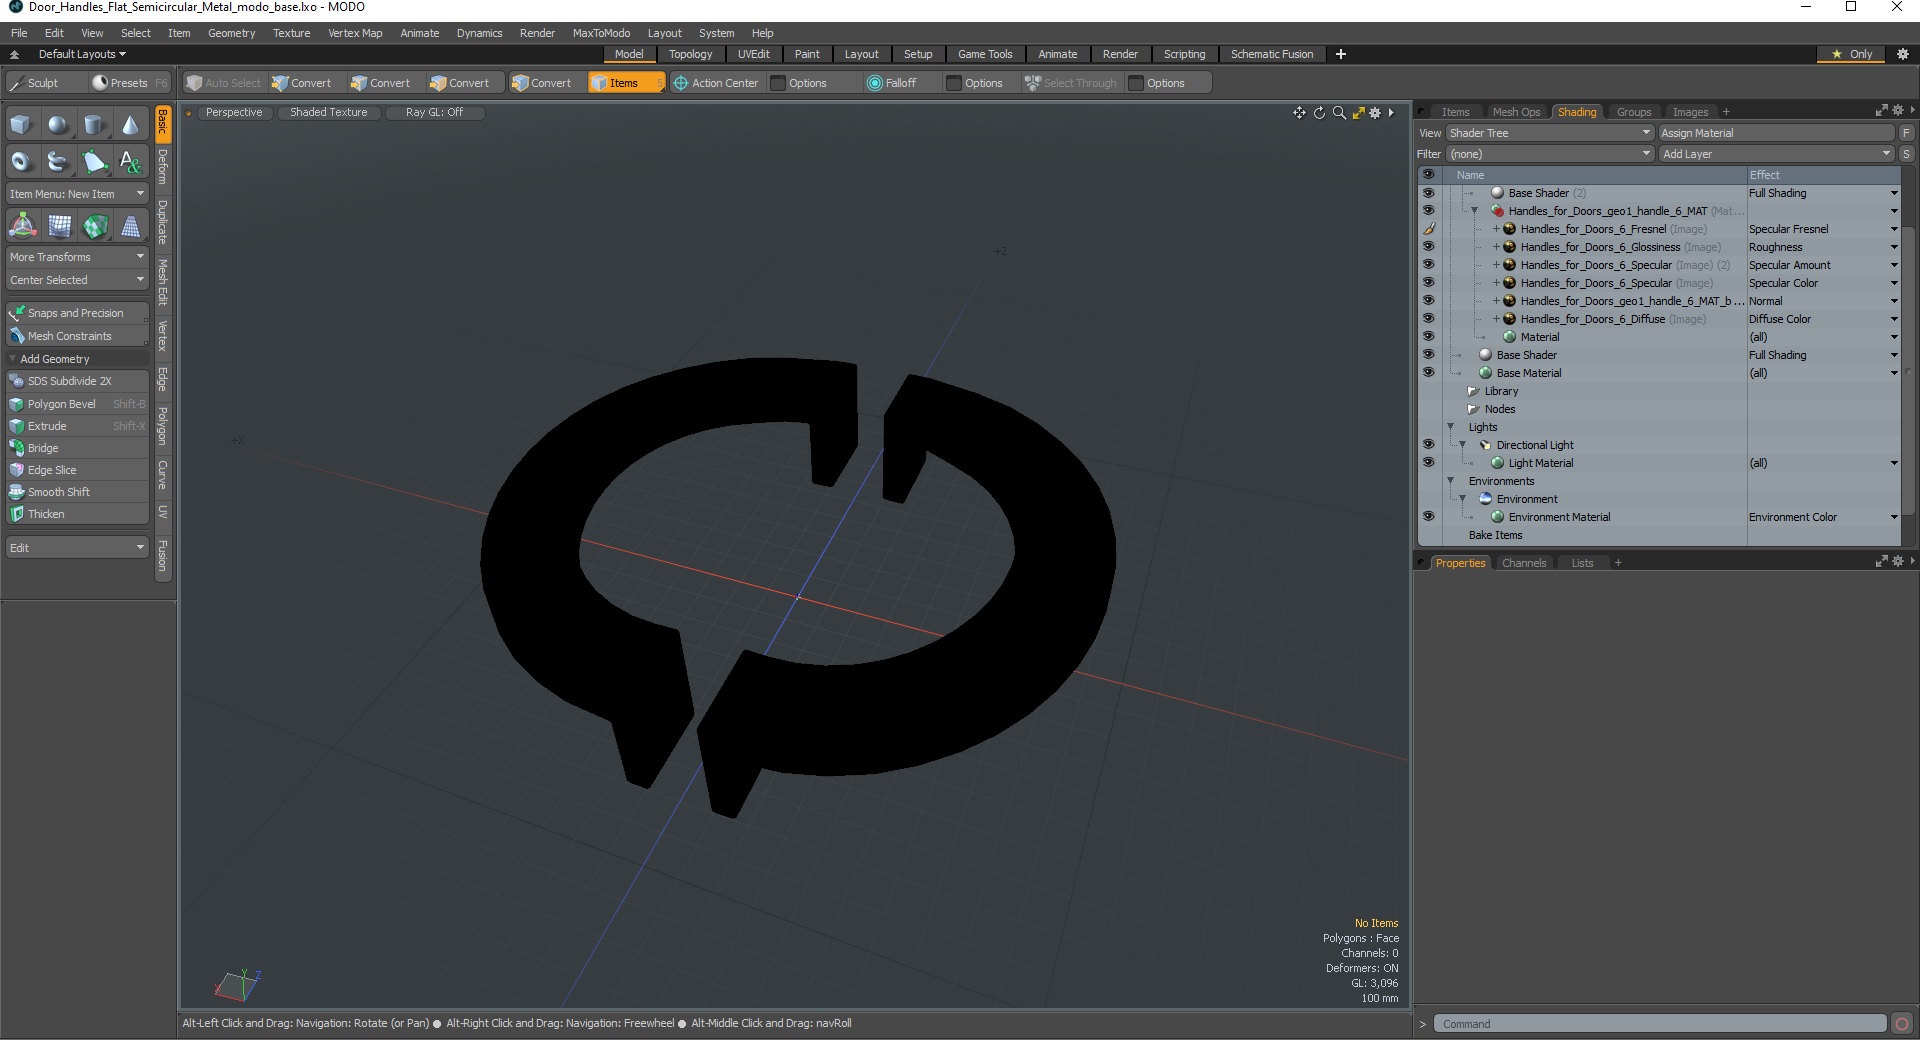Choose the Extrude tool

(77, 426)
